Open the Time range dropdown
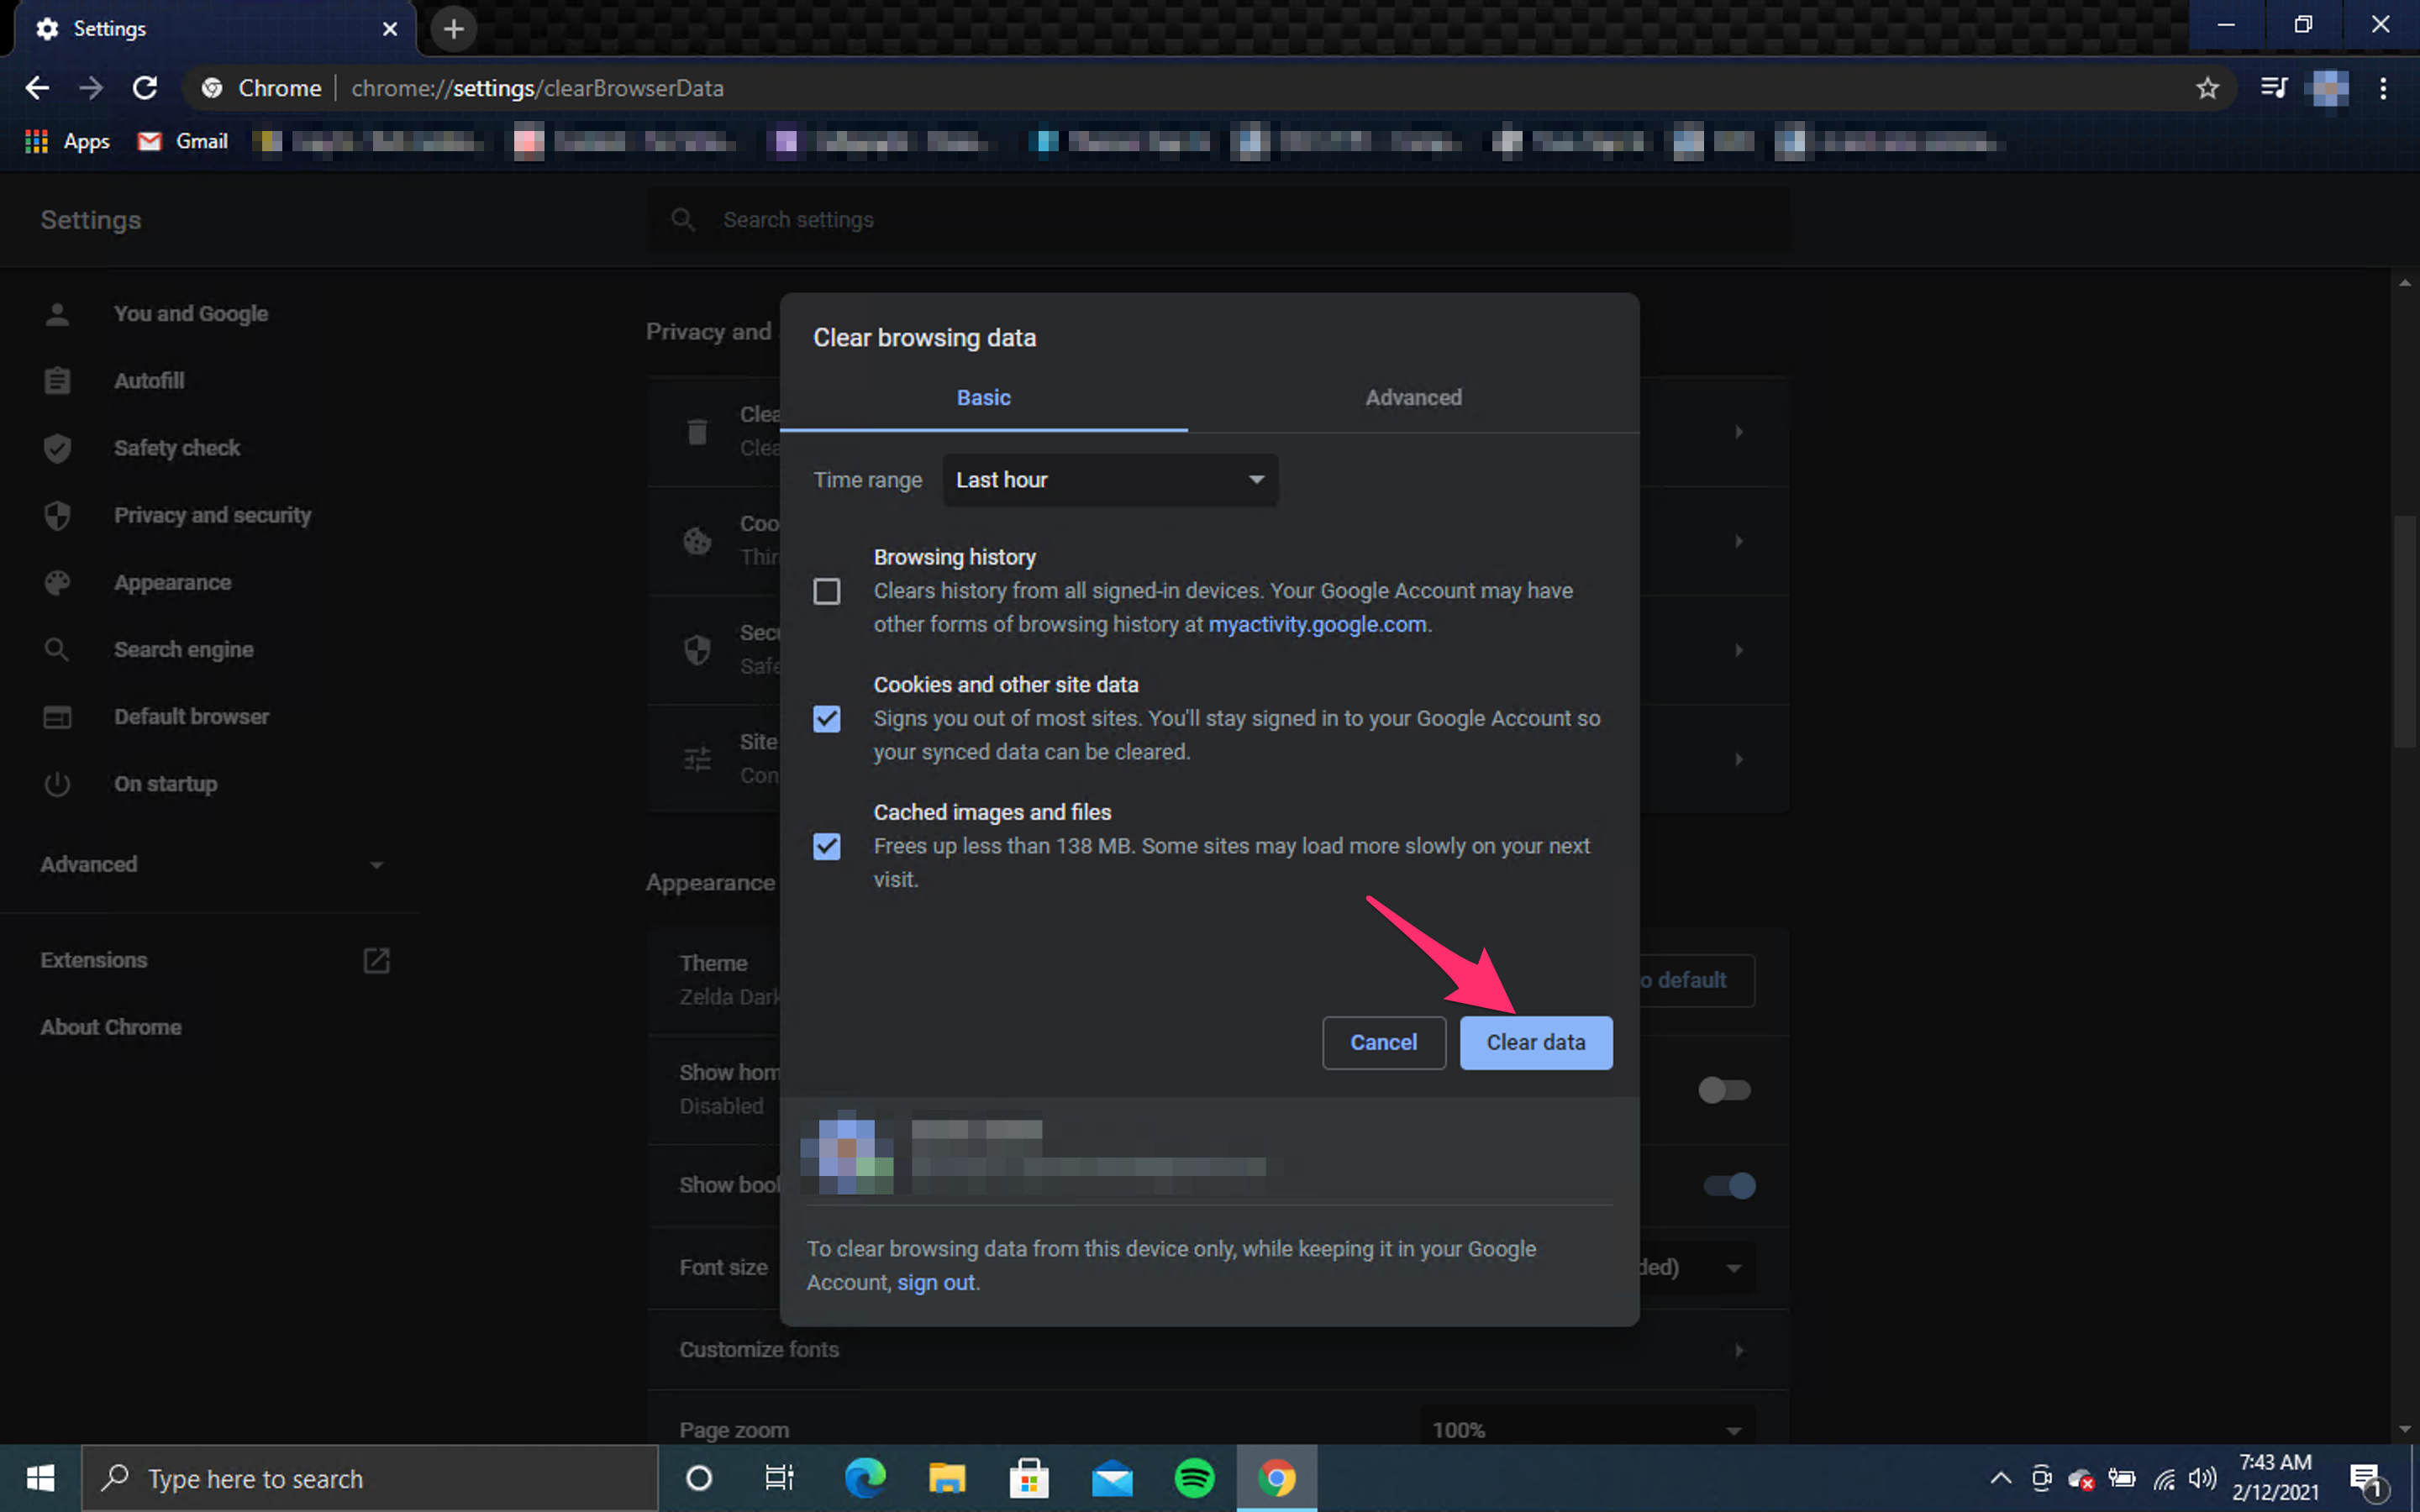This screenshot has width=2420, height=1512. coord(1109,480)
